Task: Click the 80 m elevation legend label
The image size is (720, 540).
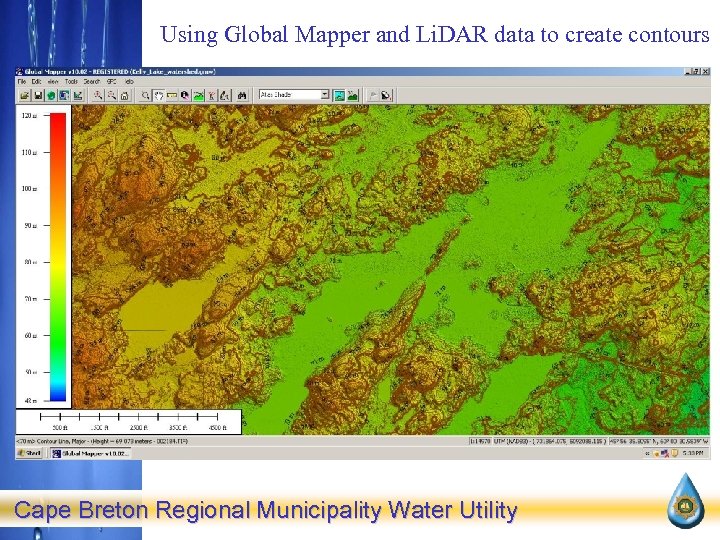Action: click(x=30, y=262)
